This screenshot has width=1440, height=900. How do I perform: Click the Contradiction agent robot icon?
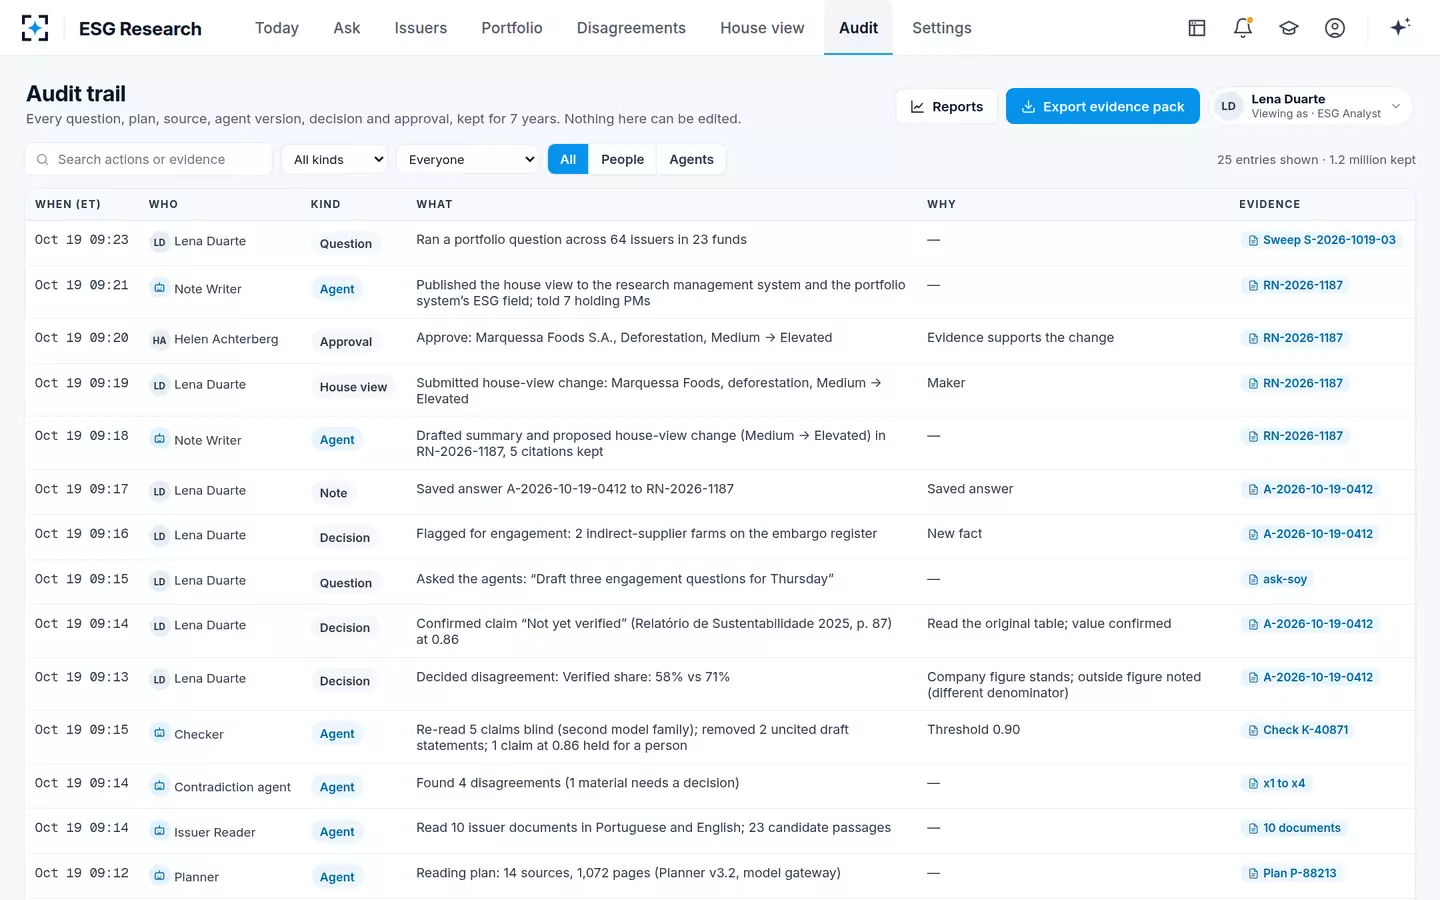click(159, 786)
